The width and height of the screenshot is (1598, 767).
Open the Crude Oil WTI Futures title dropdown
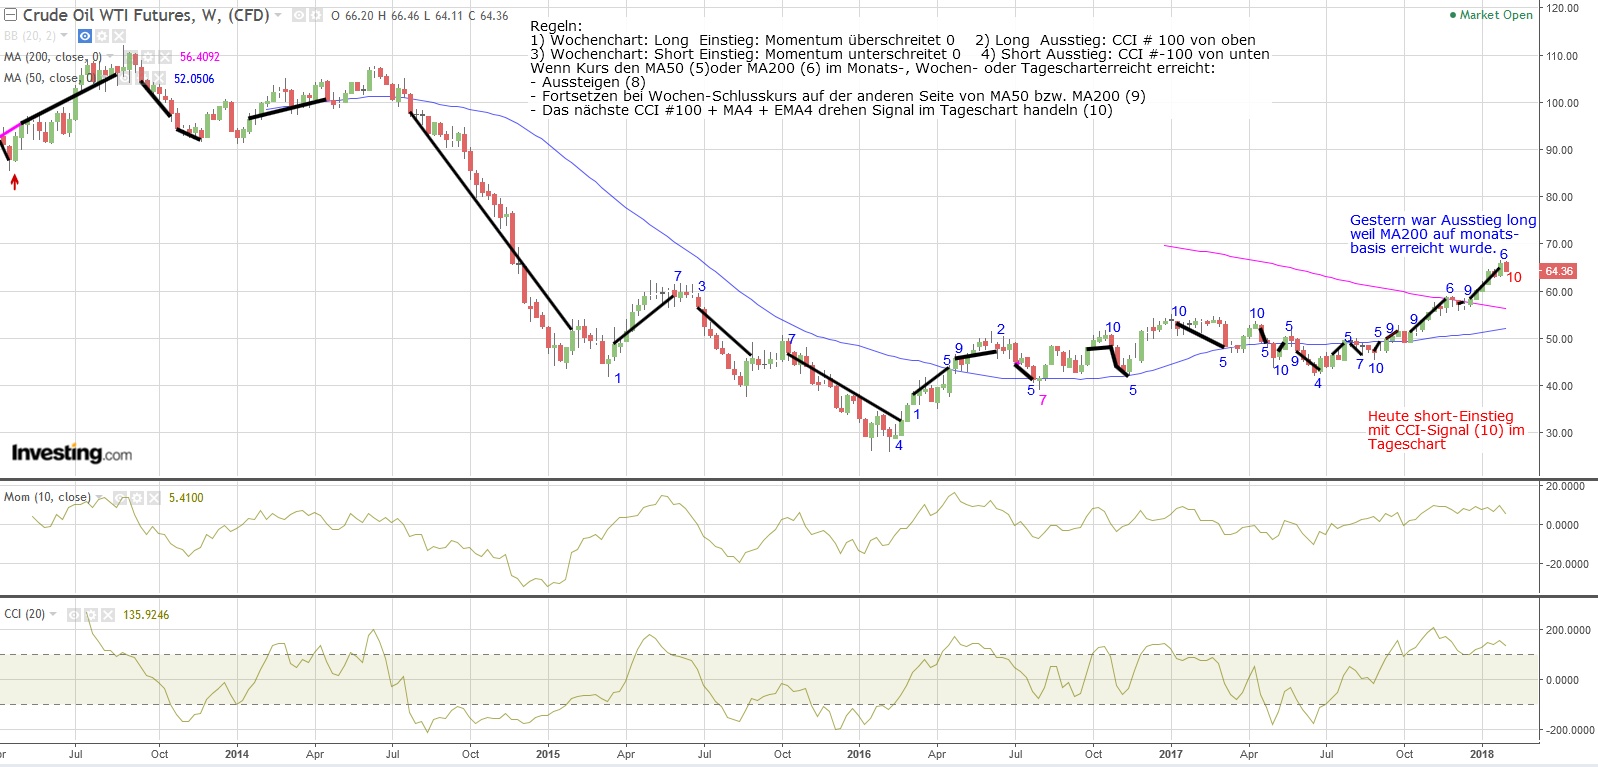point(278,16)
